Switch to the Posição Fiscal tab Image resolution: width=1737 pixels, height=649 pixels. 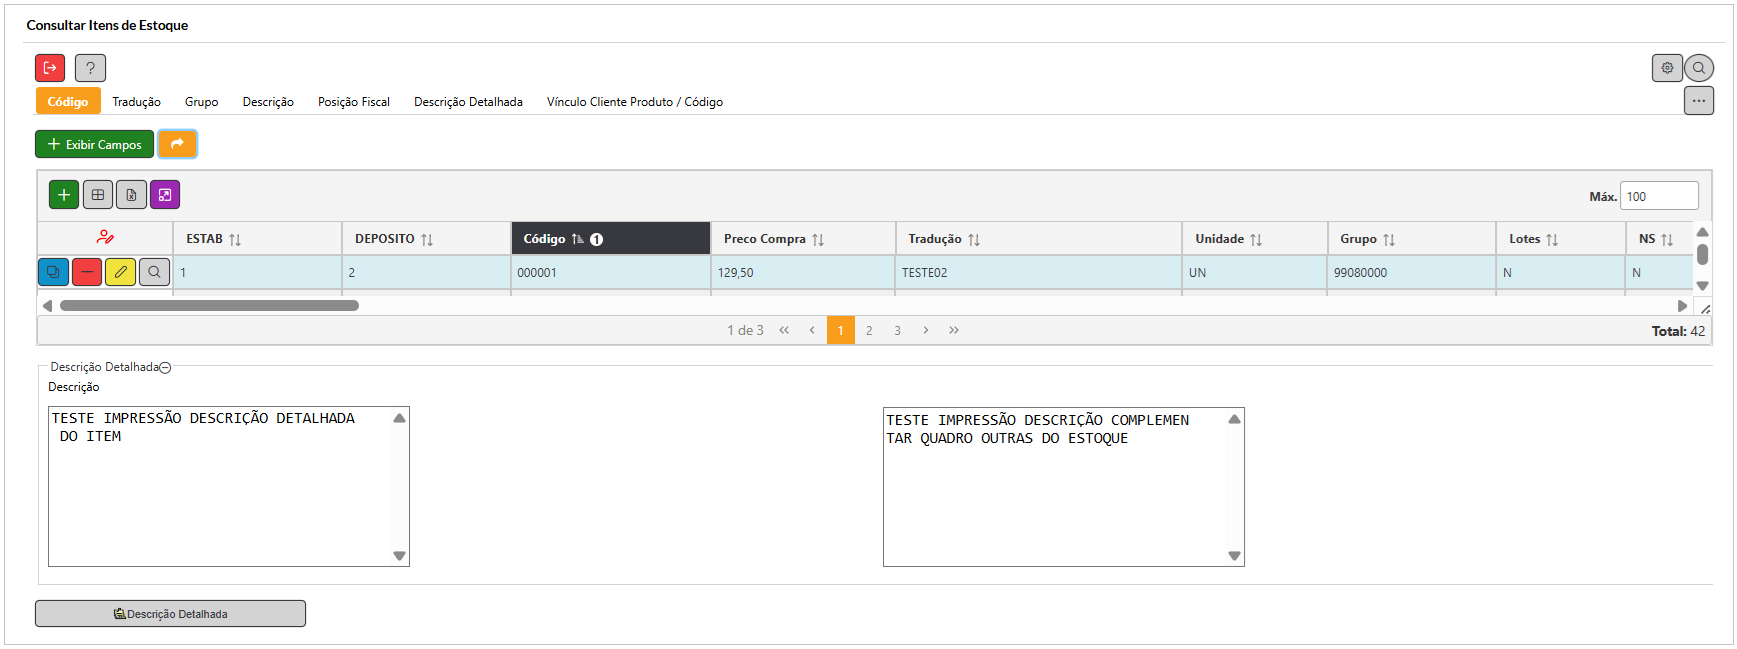point(354,102)
